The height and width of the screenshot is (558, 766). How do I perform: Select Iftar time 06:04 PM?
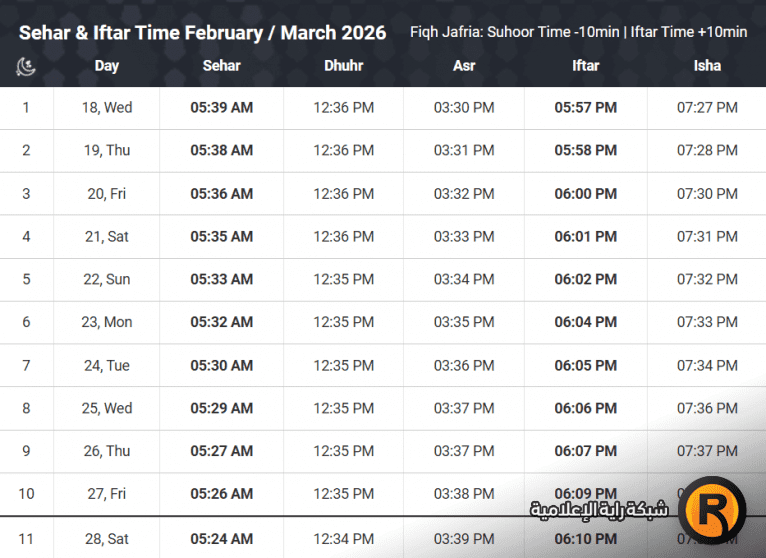(586, 323)
